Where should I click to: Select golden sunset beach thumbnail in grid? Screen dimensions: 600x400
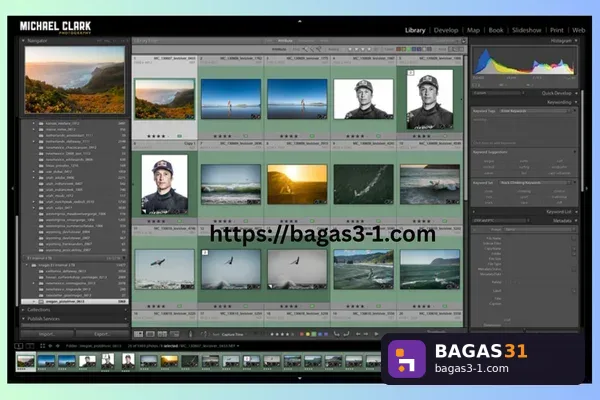point(297,184)
